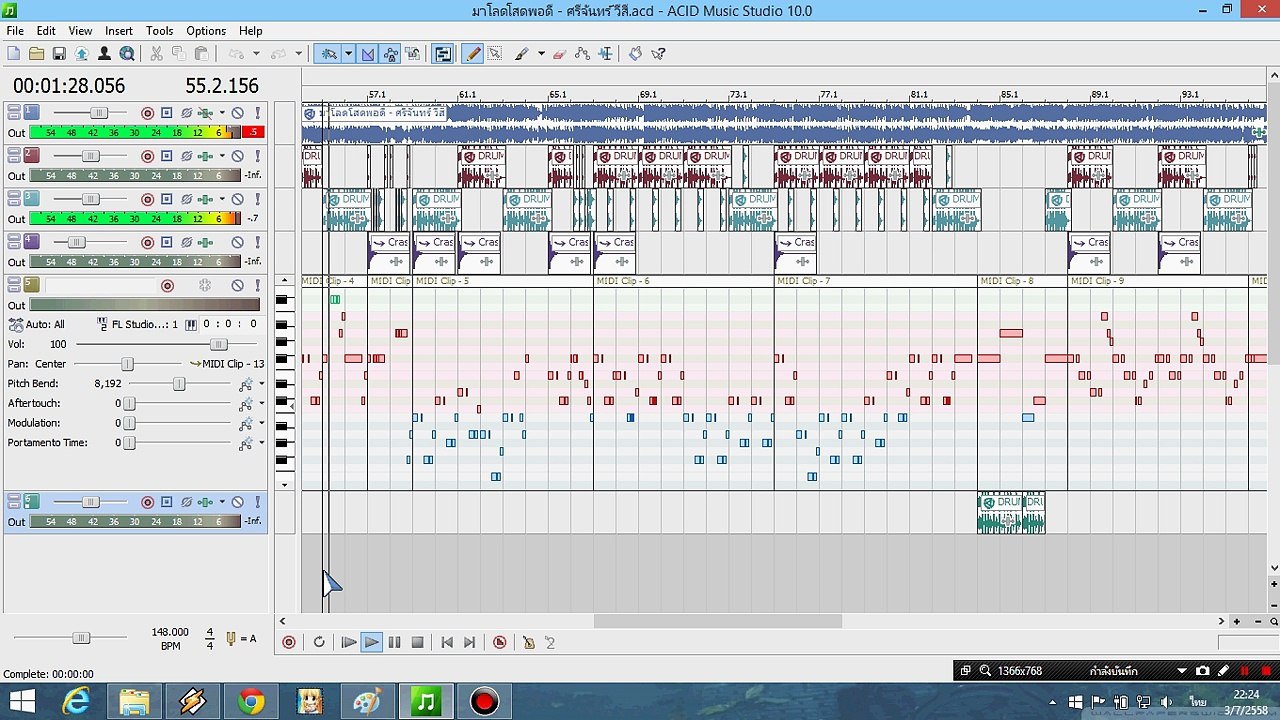
Task: Adjust track 2 volume slider
Action: point(90,156)
